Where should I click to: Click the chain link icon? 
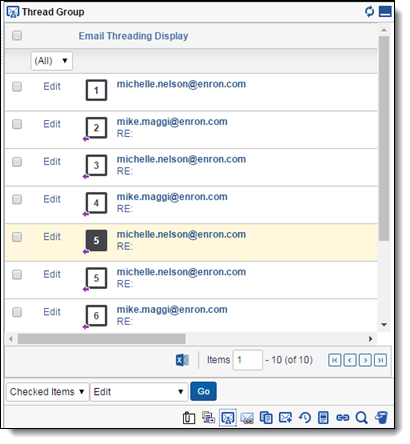342,418
